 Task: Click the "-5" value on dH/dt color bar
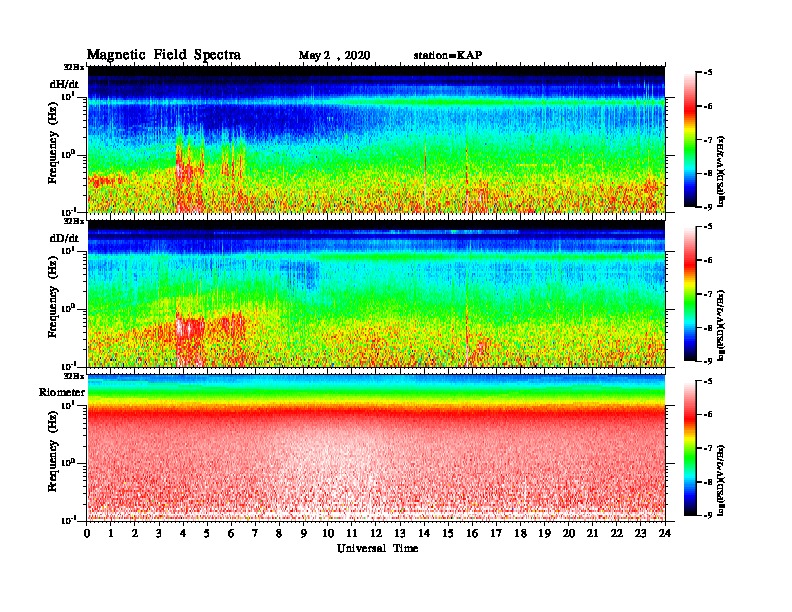(x=708, y=73)
